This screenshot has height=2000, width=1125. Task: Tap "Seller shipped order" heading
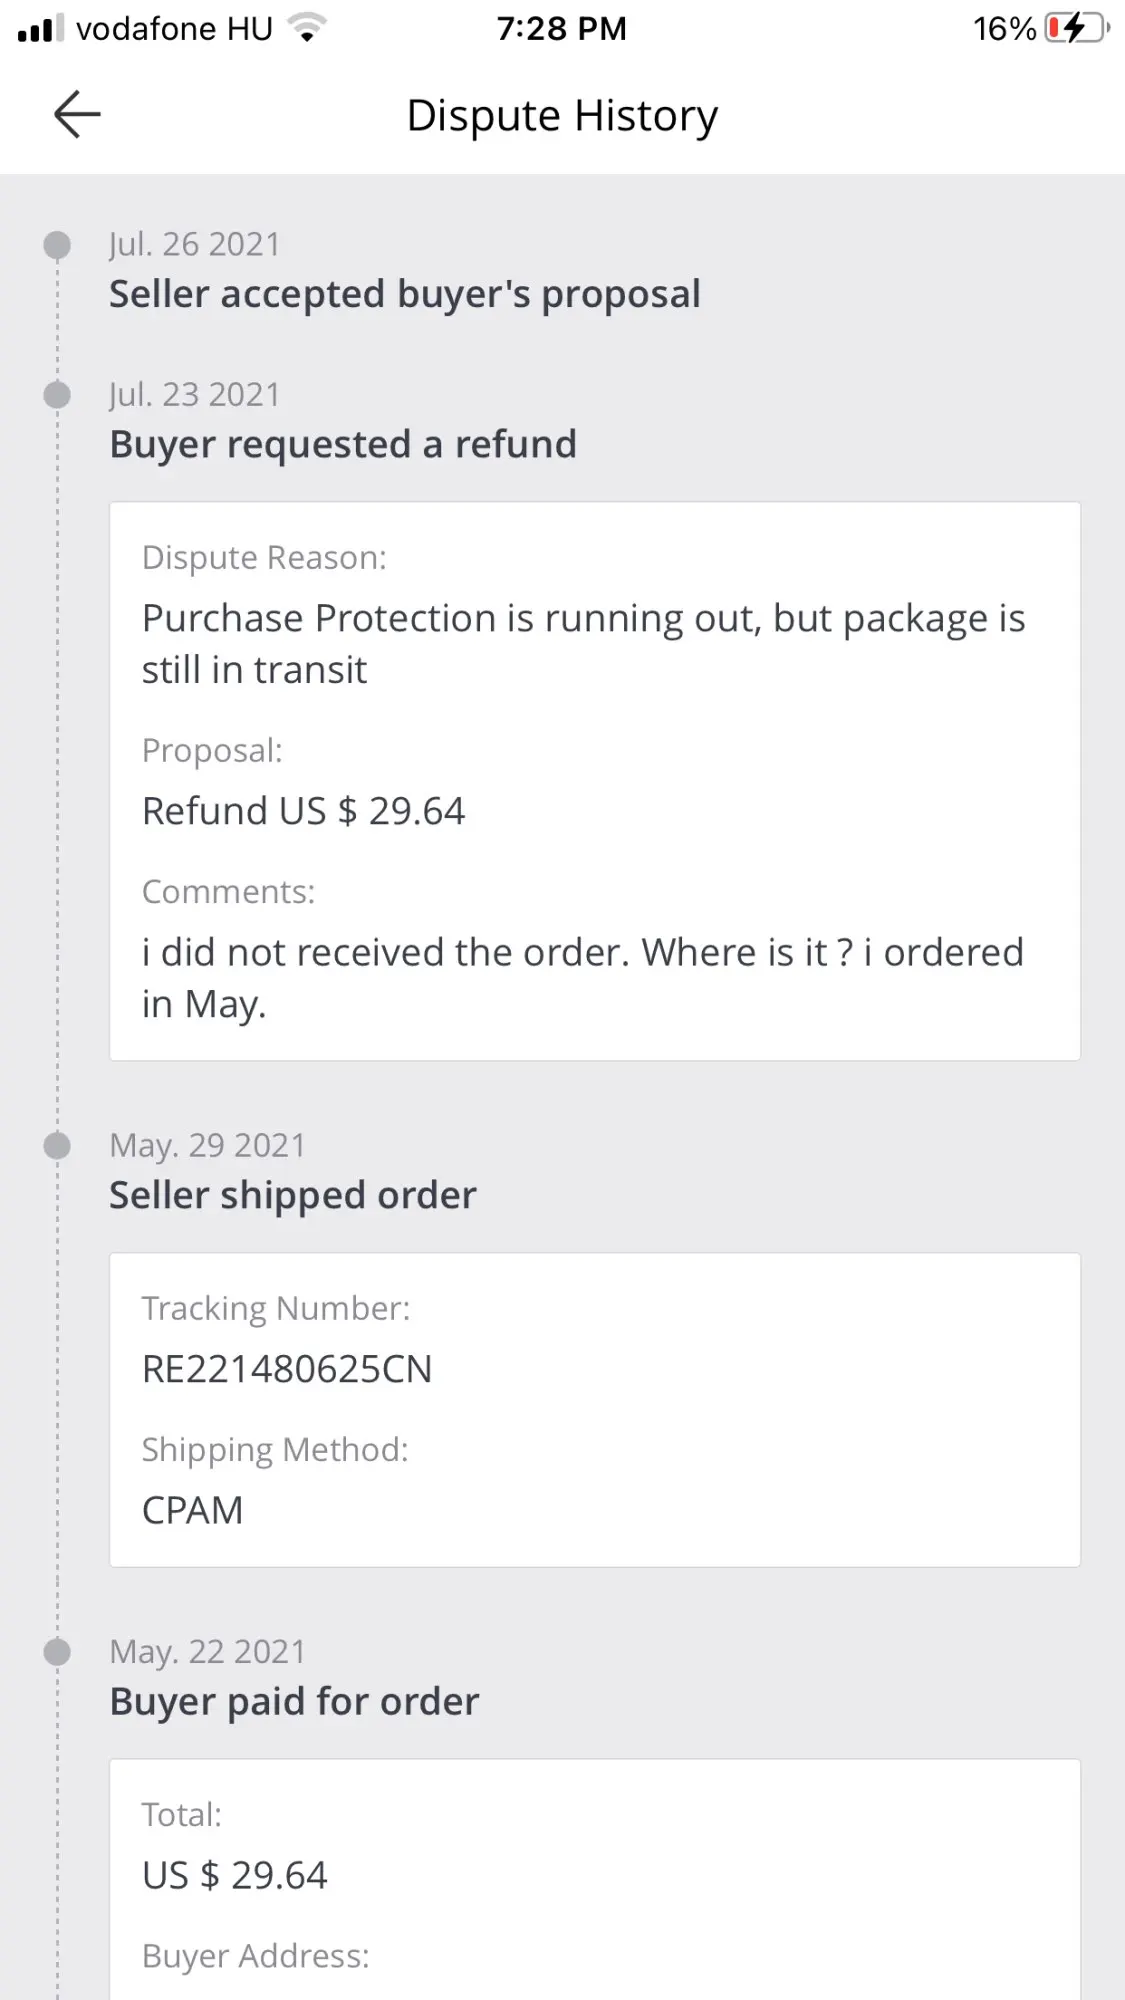coord(293,1195)
